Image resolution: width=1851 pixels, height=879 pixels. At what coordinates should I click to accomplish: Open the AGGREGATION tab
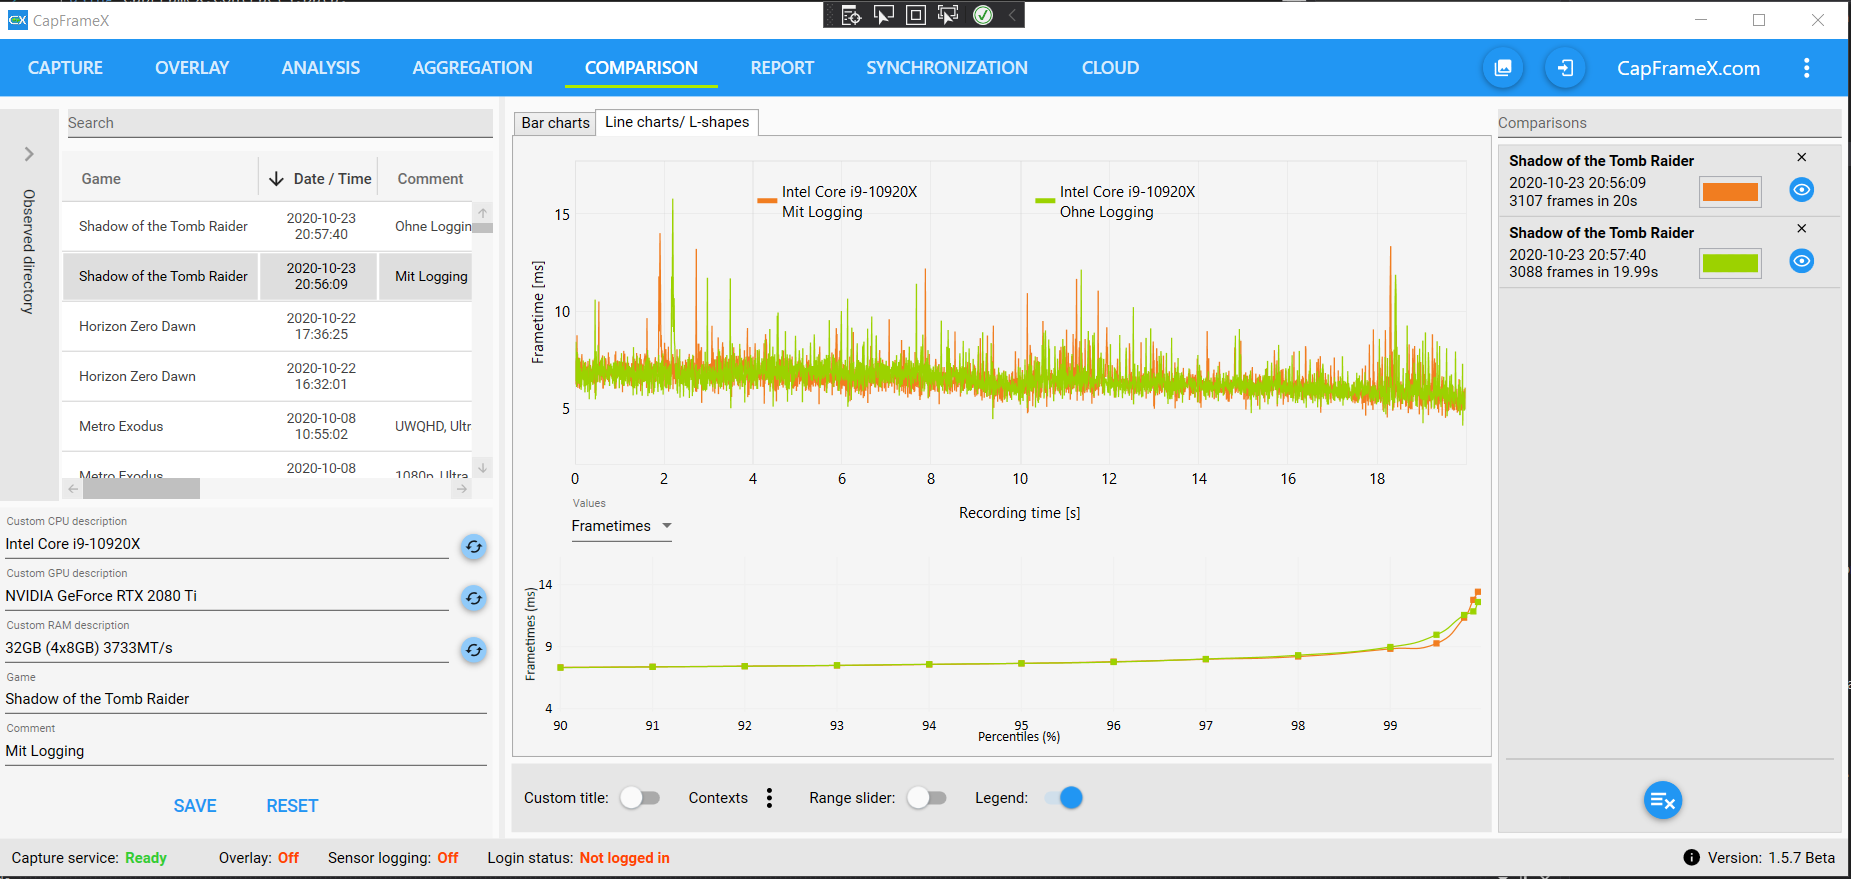[473, 68]
